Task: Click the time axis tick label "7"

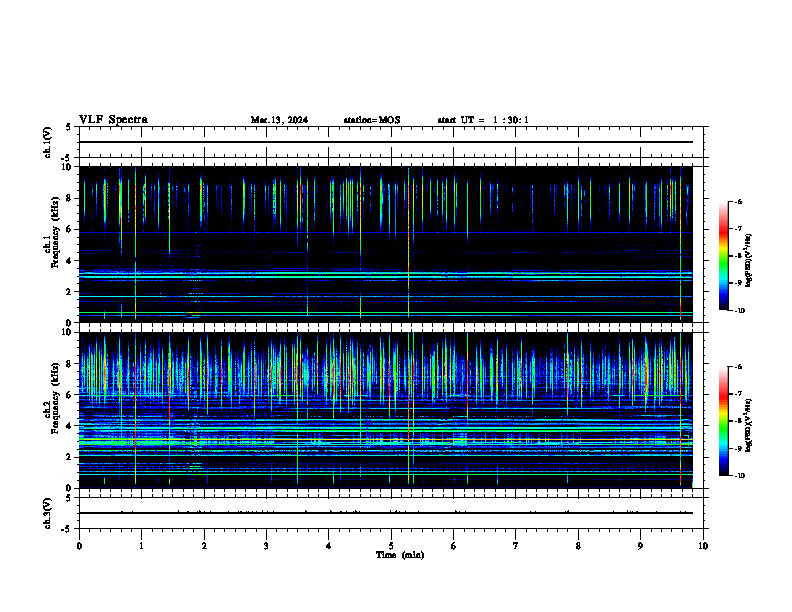Action: [x=516, y=546]
